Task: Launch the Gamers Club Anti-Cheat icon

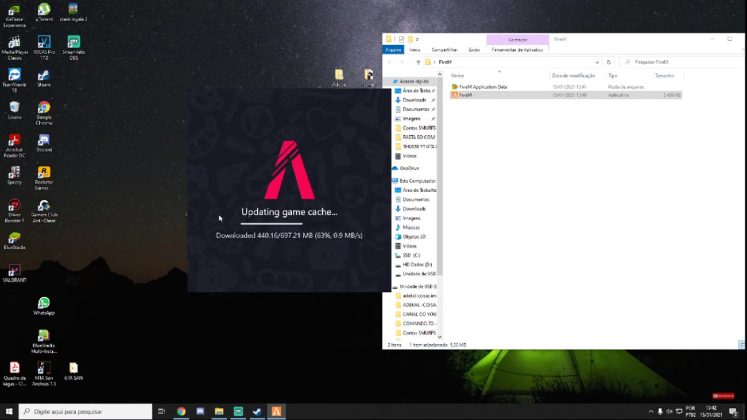Action: (44, 210)
